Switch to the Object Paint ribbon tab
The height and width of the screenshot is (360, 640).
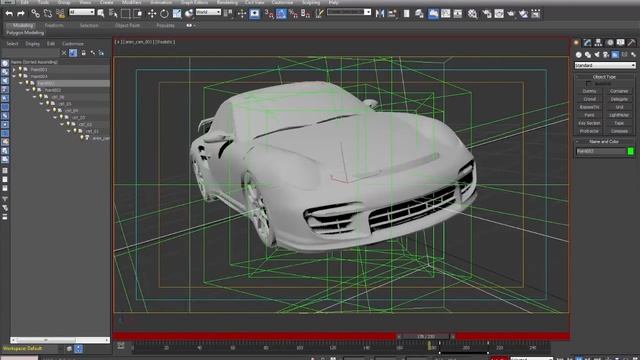pyautogui.click(x=127, y=25)
